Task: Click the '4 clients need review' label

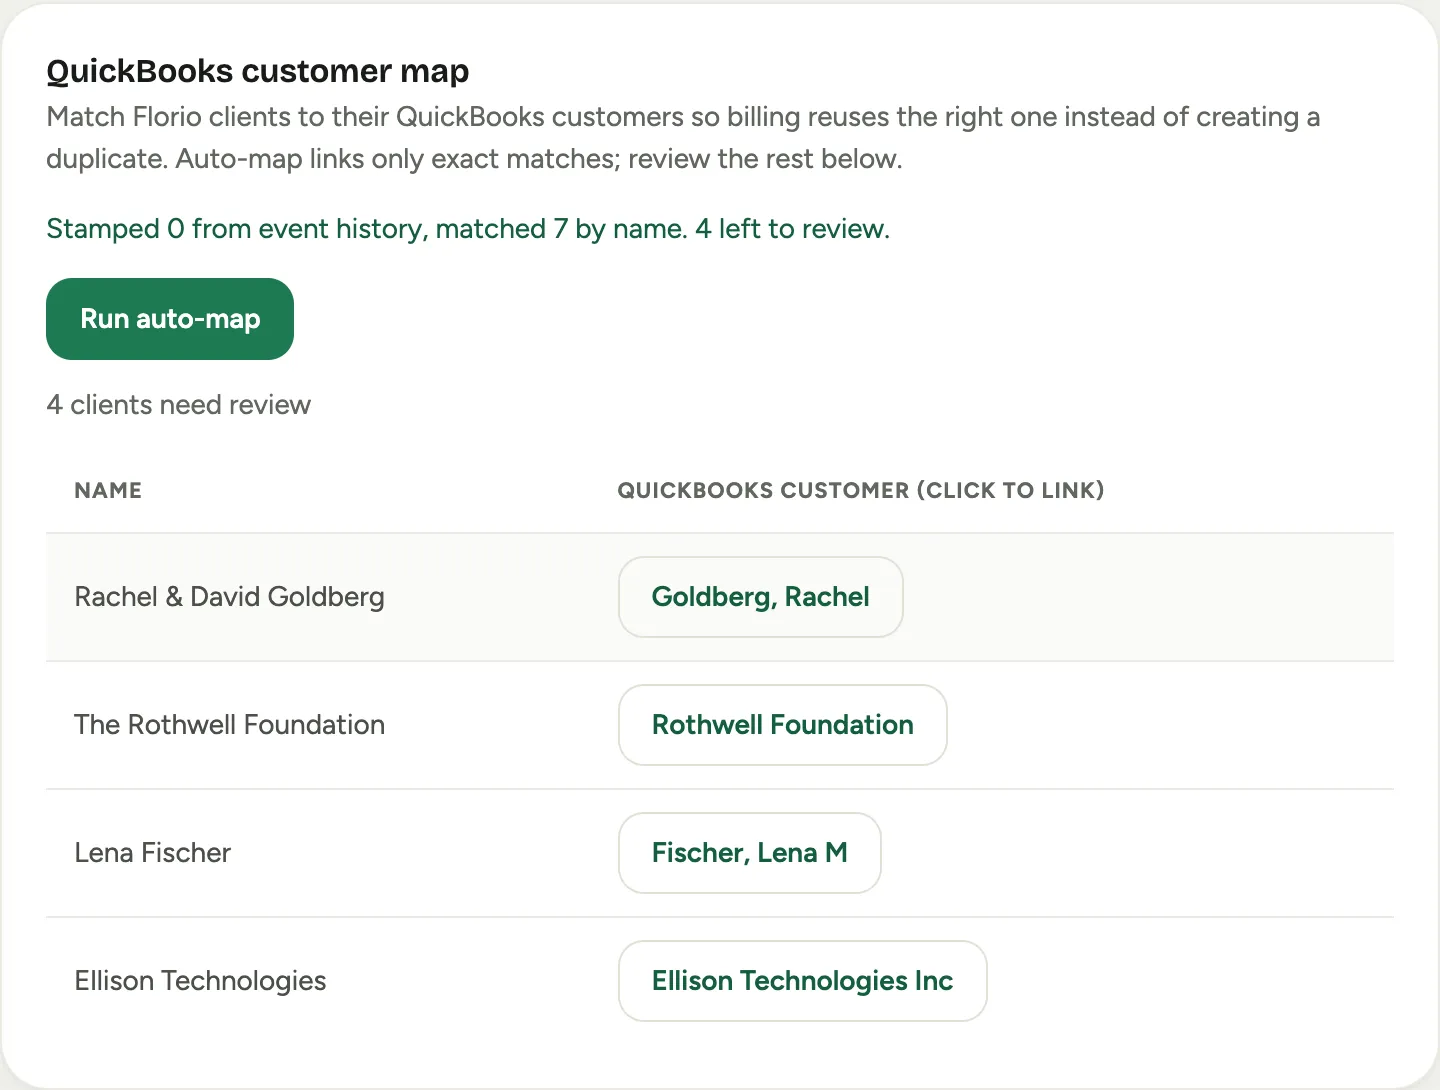Action: click(178, 405)
